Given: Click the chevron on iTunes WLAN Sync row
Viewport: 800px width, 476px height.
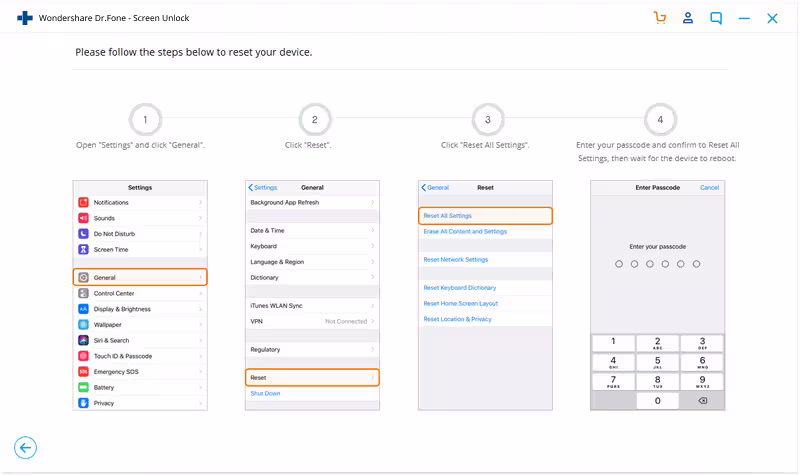Looking at the screenshot, I should coord(373,306).
